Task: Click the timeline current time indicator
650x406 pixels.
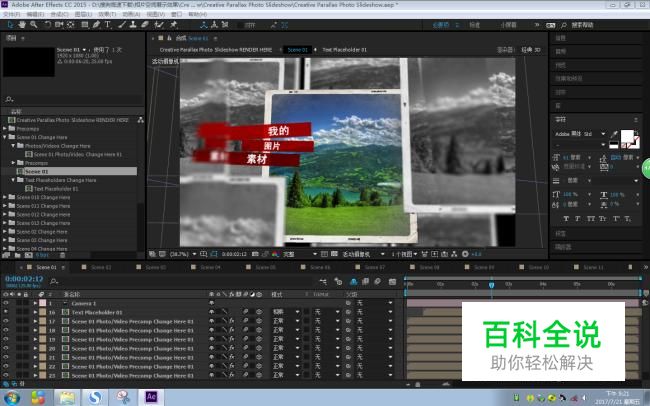Action: point(491,285)
